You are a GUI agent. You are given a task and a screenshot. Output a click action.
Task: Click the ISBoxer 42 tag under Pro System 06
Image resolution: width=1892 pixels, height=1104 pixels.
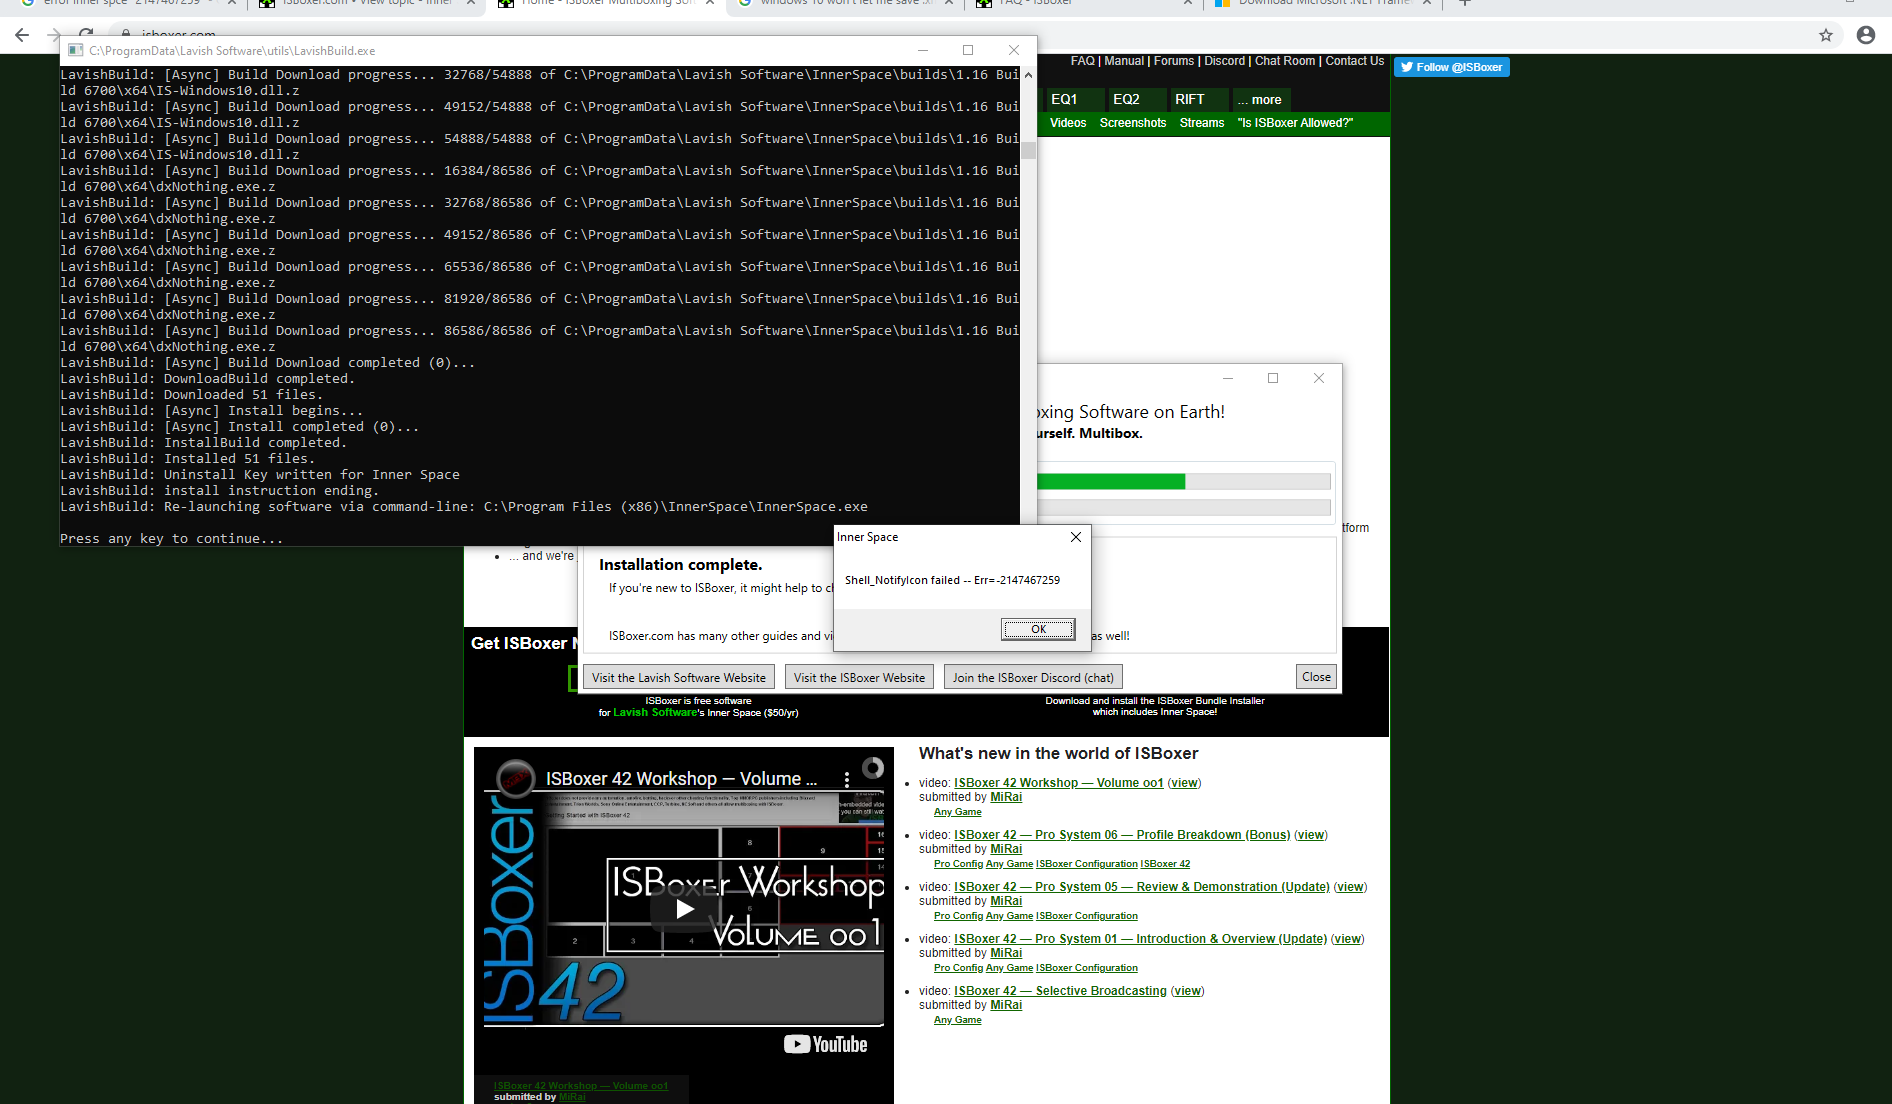pyautogui.click(x=1165, y=864)
